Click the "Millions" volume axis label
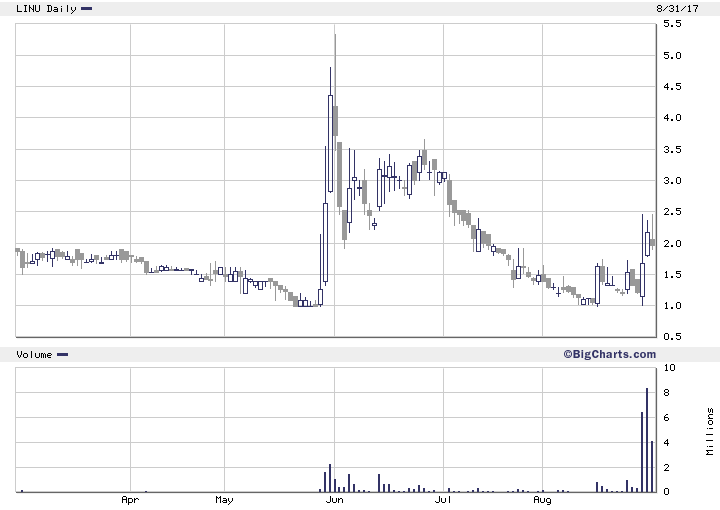This screenshot has width=720, height=510. [710, 431]
